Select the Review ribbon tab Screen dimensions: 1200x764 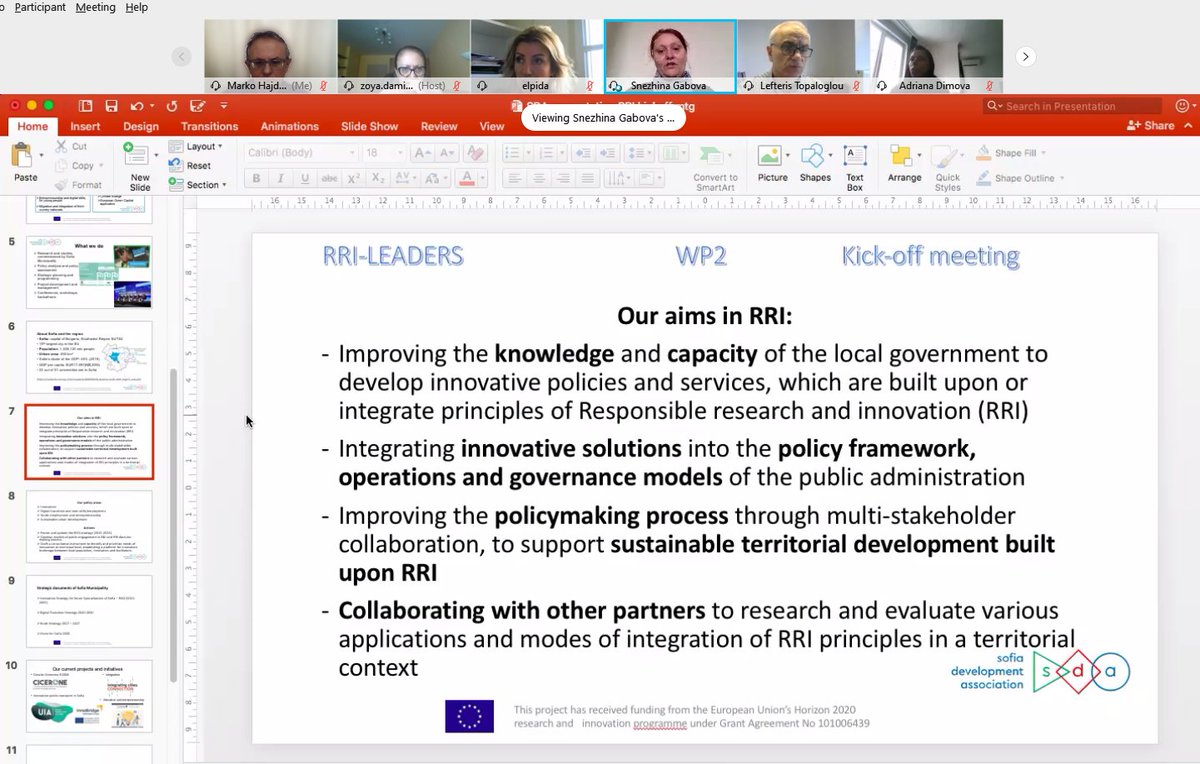[x=439, y=127]
